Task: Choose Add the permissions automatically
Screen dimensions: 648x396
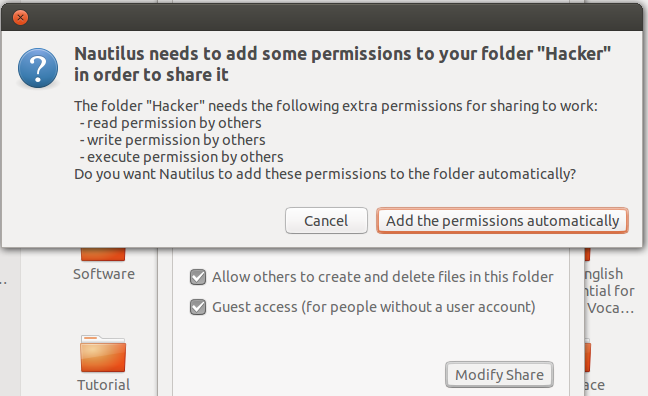Action: tap(502, 221)
